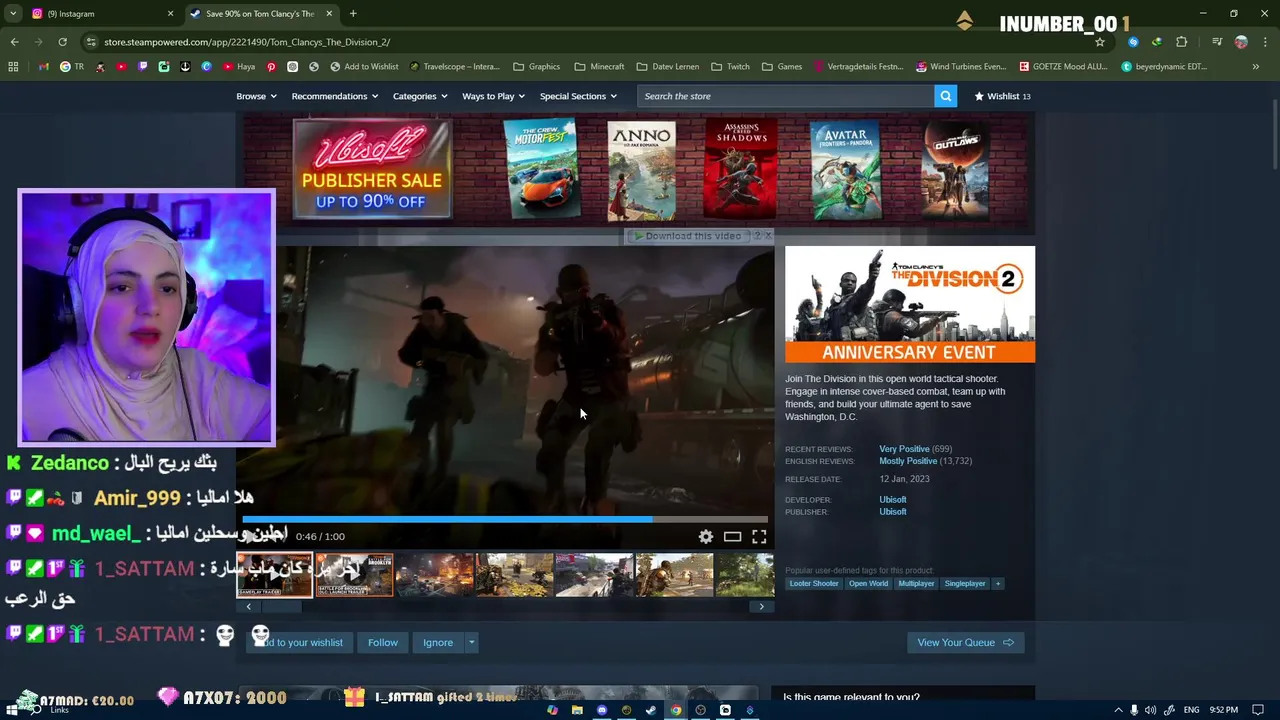Select the Singleplayer tag
The height and width of the screenshot is (720, 1280).
(x=965, y=584)
